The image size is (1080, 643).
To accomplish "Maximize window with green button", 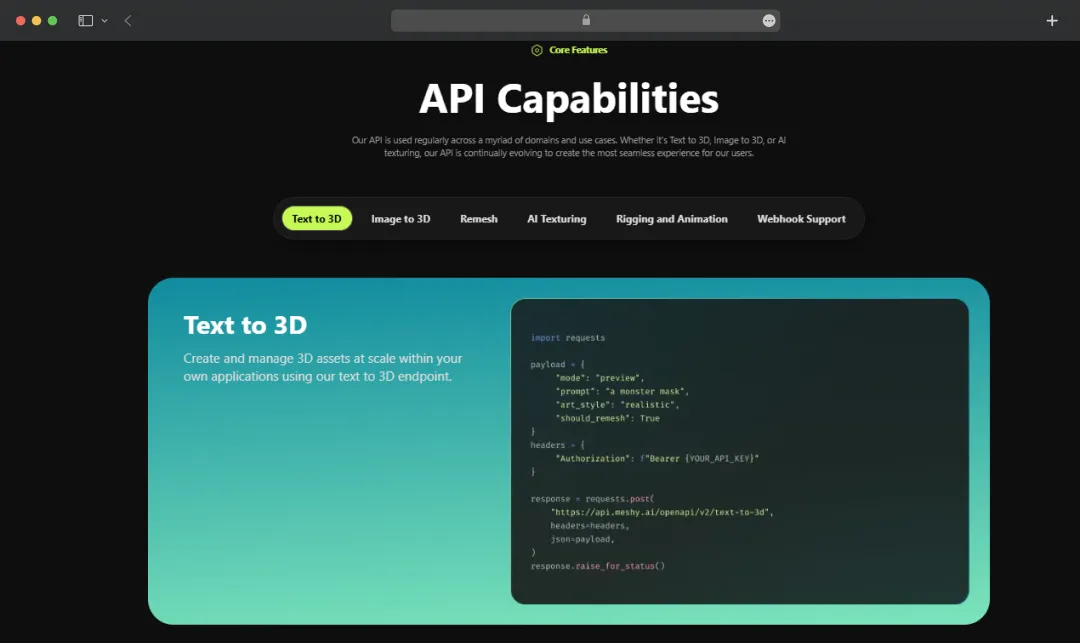I will point(52,21).
